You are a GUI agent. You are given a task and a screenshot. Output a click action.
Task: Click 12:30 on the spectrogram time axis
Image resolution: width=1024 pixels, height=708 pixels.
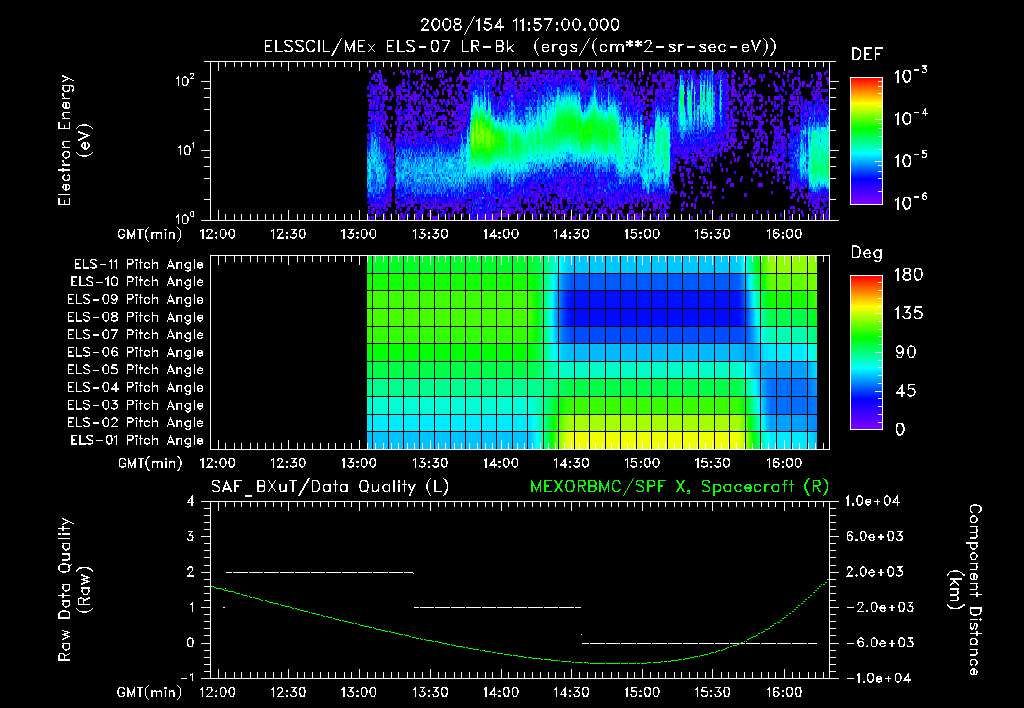click(288, 234)
